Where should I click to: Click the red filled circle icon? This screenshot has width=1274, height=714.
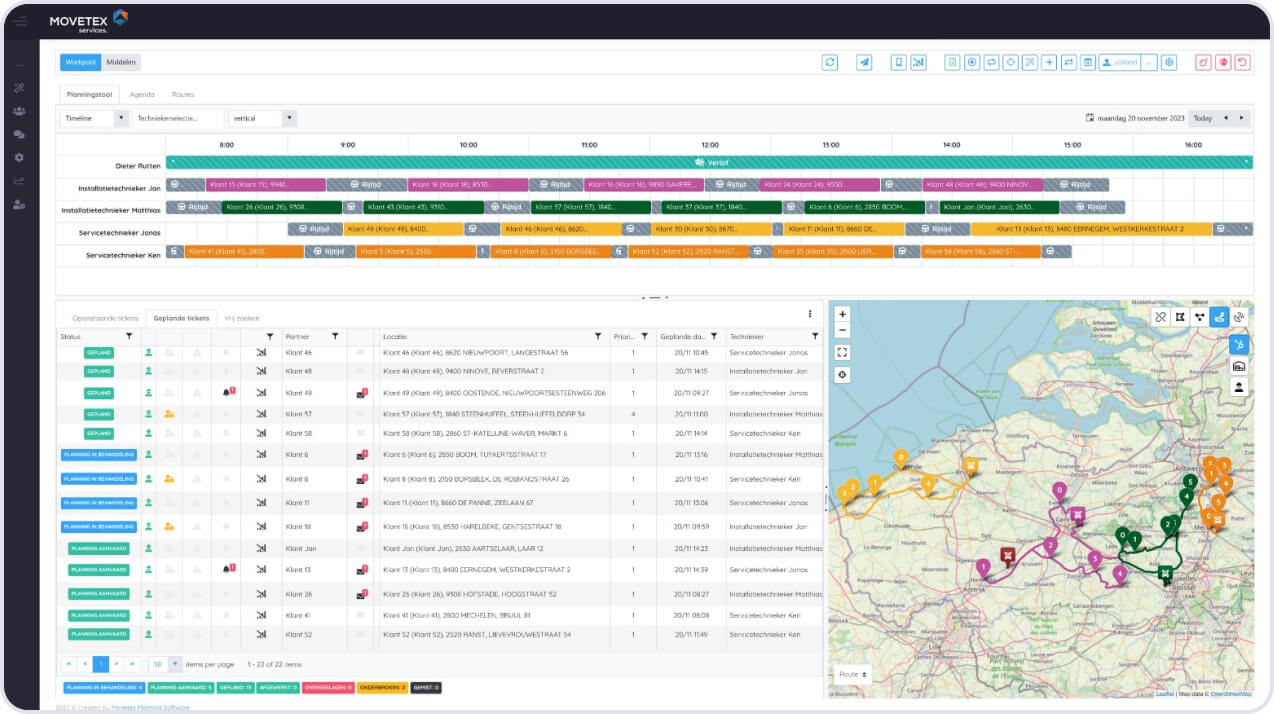tap(1223, 62)
